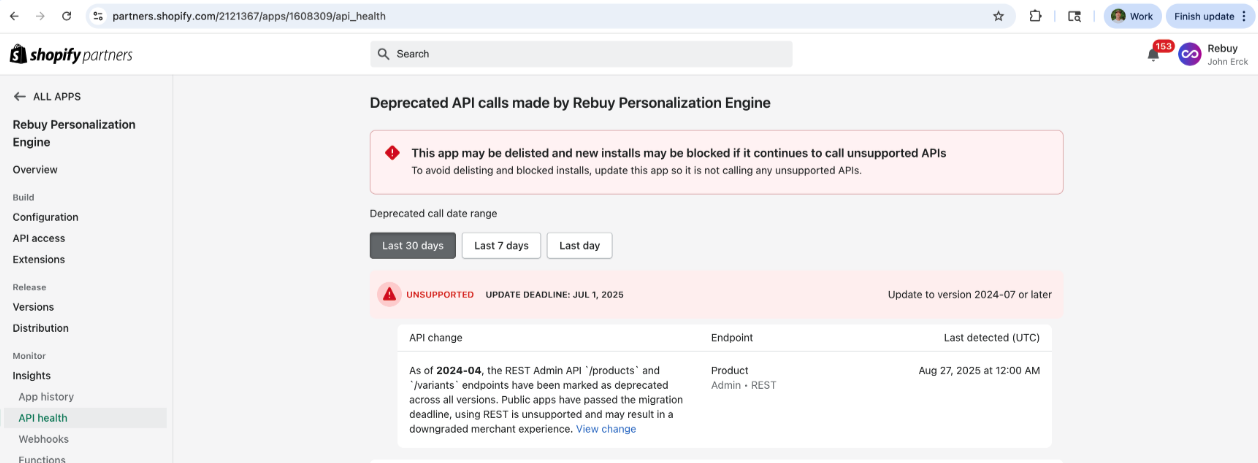
Task: Open the Work profile dropdown
Action: point(1132,16)
